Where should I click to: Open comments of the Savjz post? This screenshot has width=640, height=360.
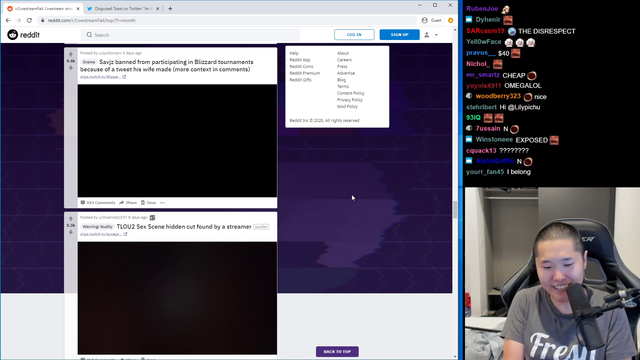tap(98, 202)
